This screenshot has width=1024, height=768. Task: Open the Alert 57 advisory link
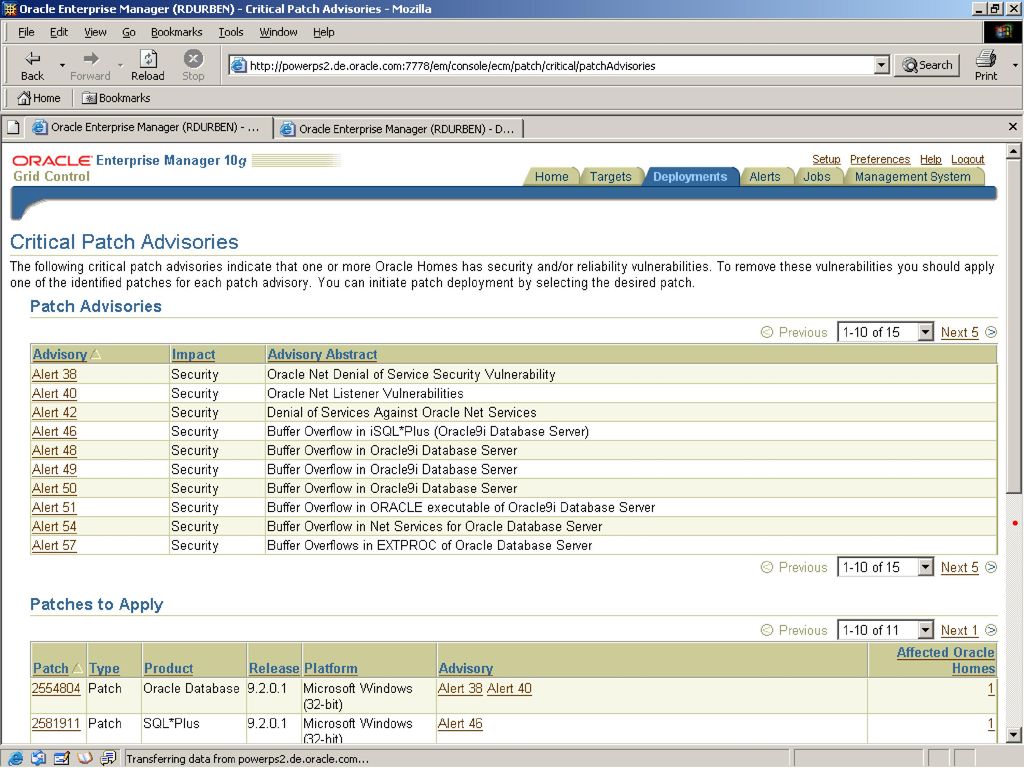(x=54, y=545)
